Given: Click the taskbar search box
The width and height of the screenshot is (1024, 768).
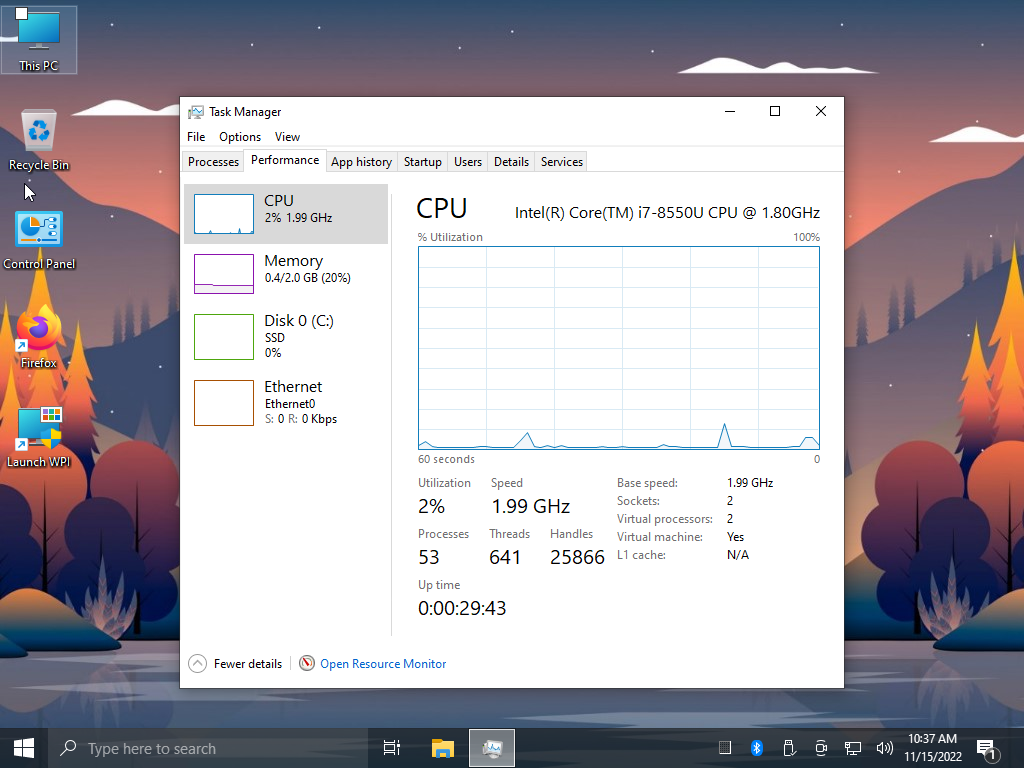Looking at the screenshot, I should (208, 748).
